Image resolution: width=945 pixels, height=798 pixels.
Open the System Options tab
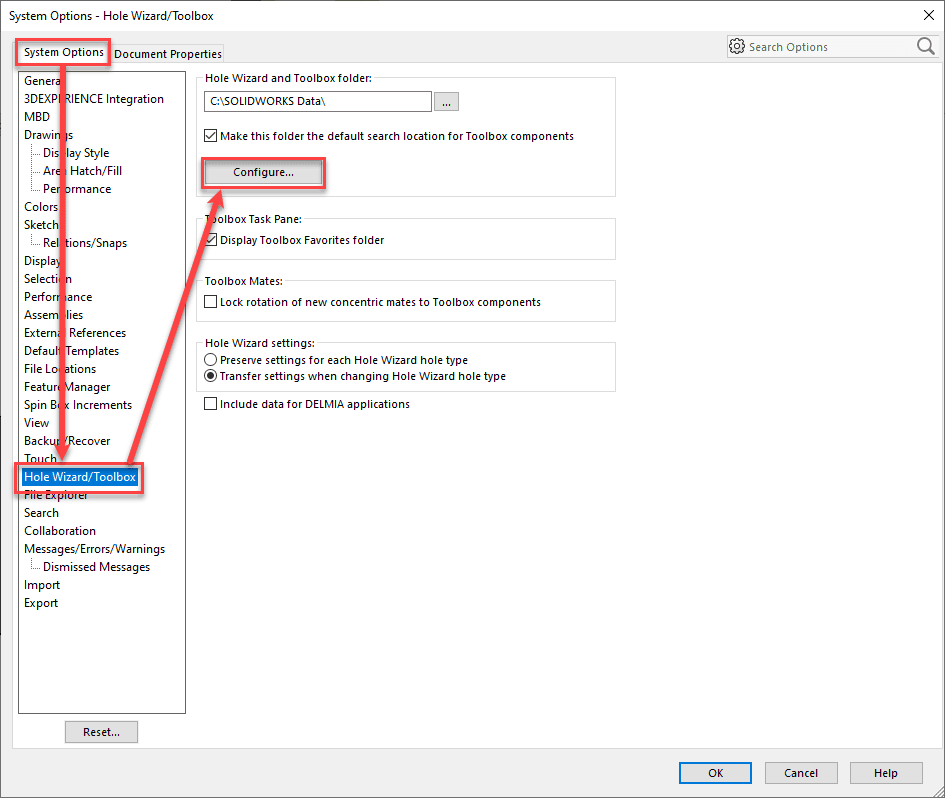(x=63, y=52)
